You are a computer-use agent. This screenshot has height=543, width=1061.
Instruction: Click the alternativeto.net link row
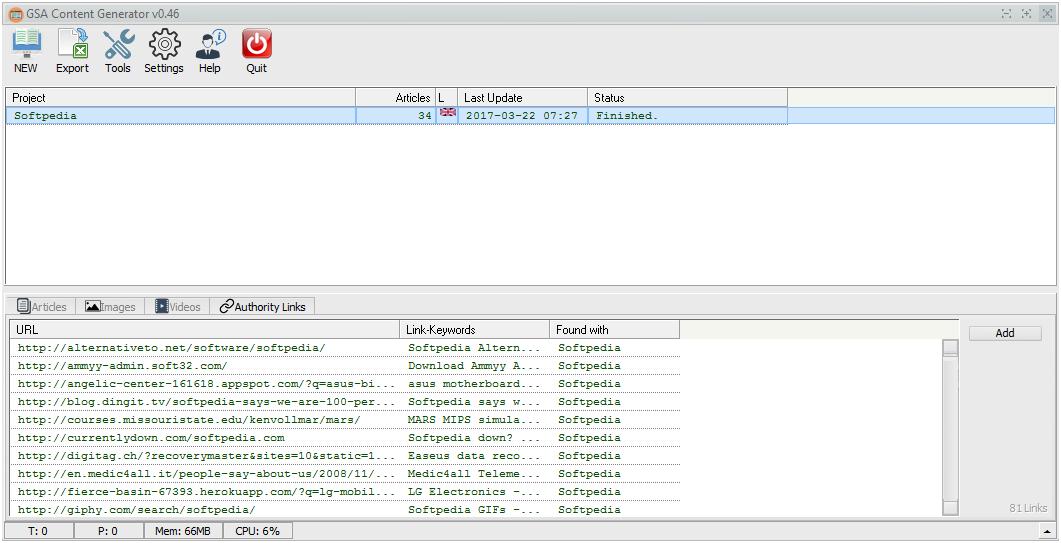tap(172, 348)
